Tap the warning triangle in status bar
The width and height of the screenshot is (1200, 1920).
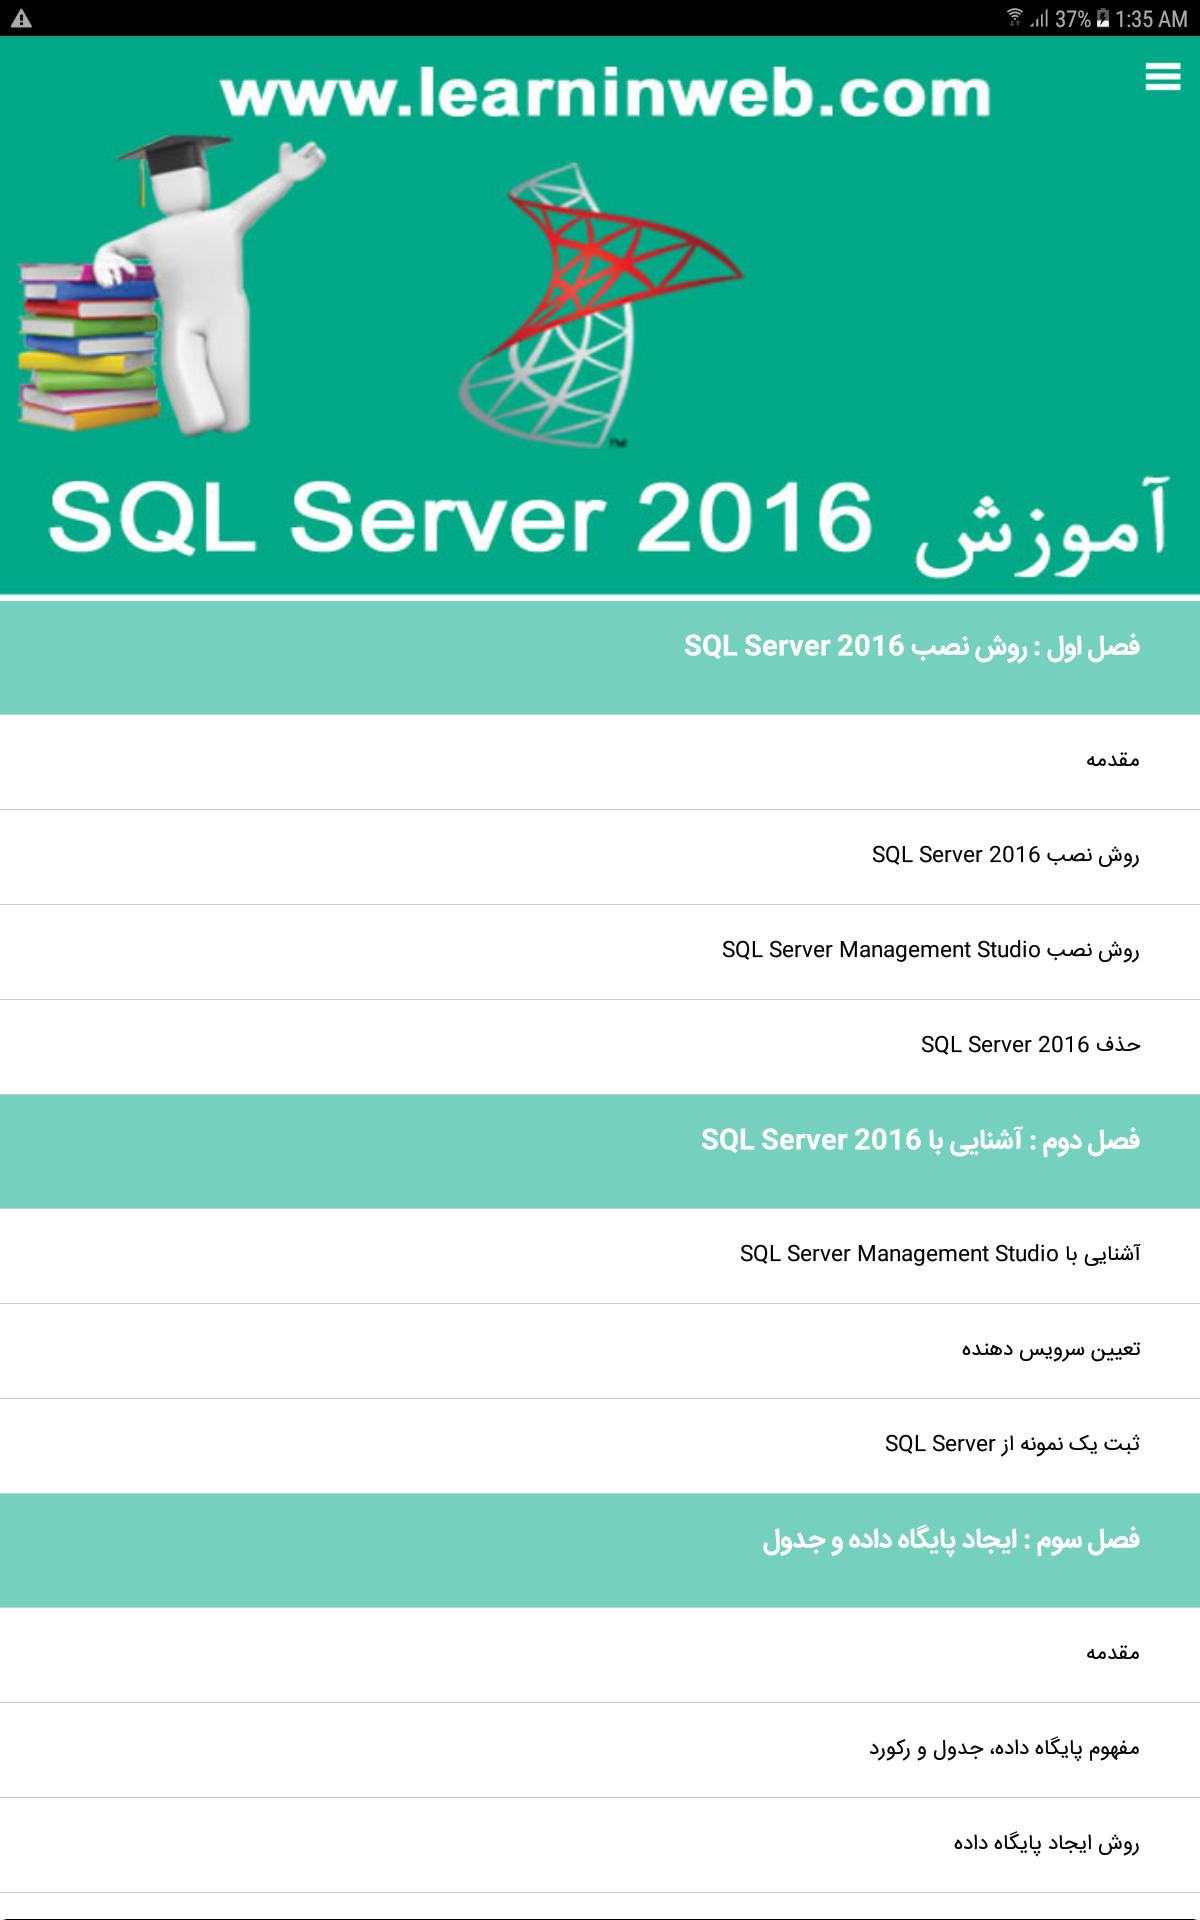click(21, 19)
